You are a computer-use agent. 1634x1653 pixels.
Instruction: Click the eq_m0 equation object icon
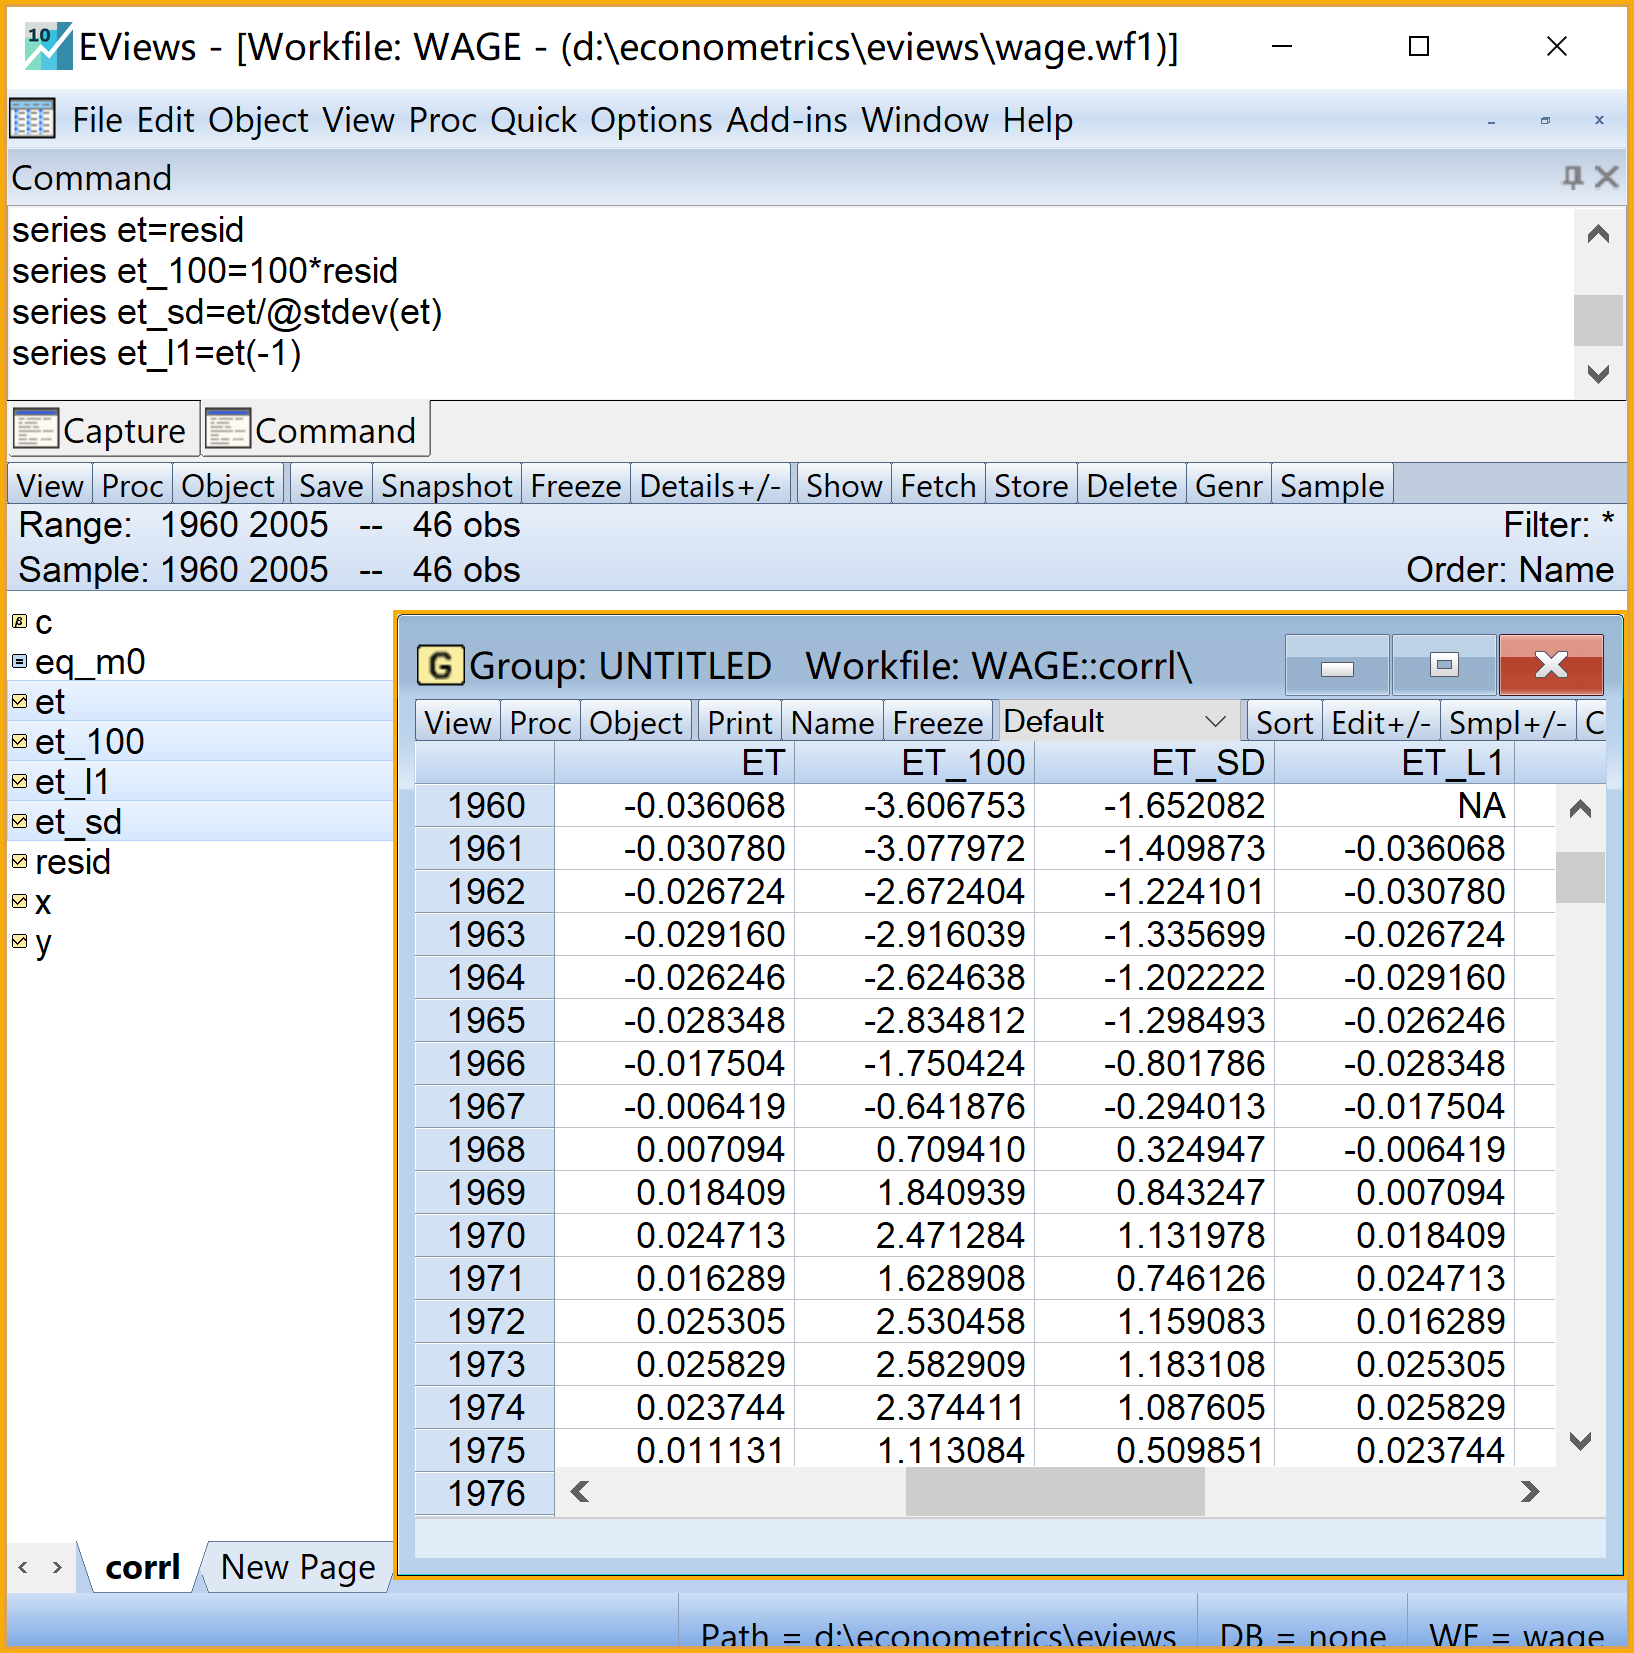click(19, 662)
